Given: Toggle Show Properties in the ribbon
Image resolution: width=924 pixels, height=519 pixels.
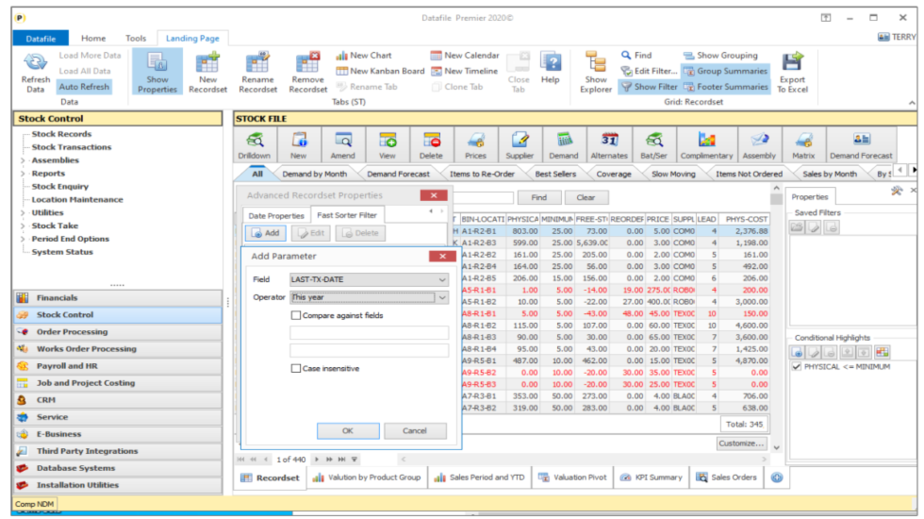Looking at the screenshot, I should [157, 72].
